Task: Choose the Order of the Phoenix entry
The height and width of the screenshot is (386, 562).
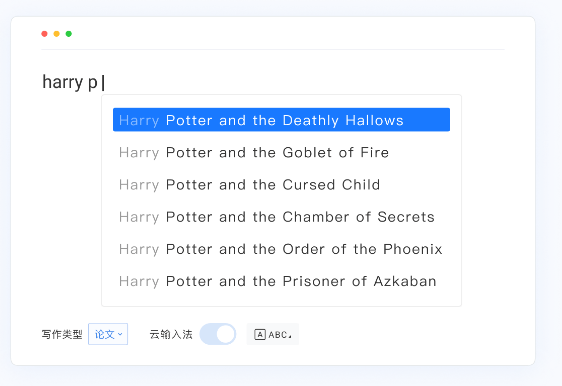Action: (x=281, y=249)
